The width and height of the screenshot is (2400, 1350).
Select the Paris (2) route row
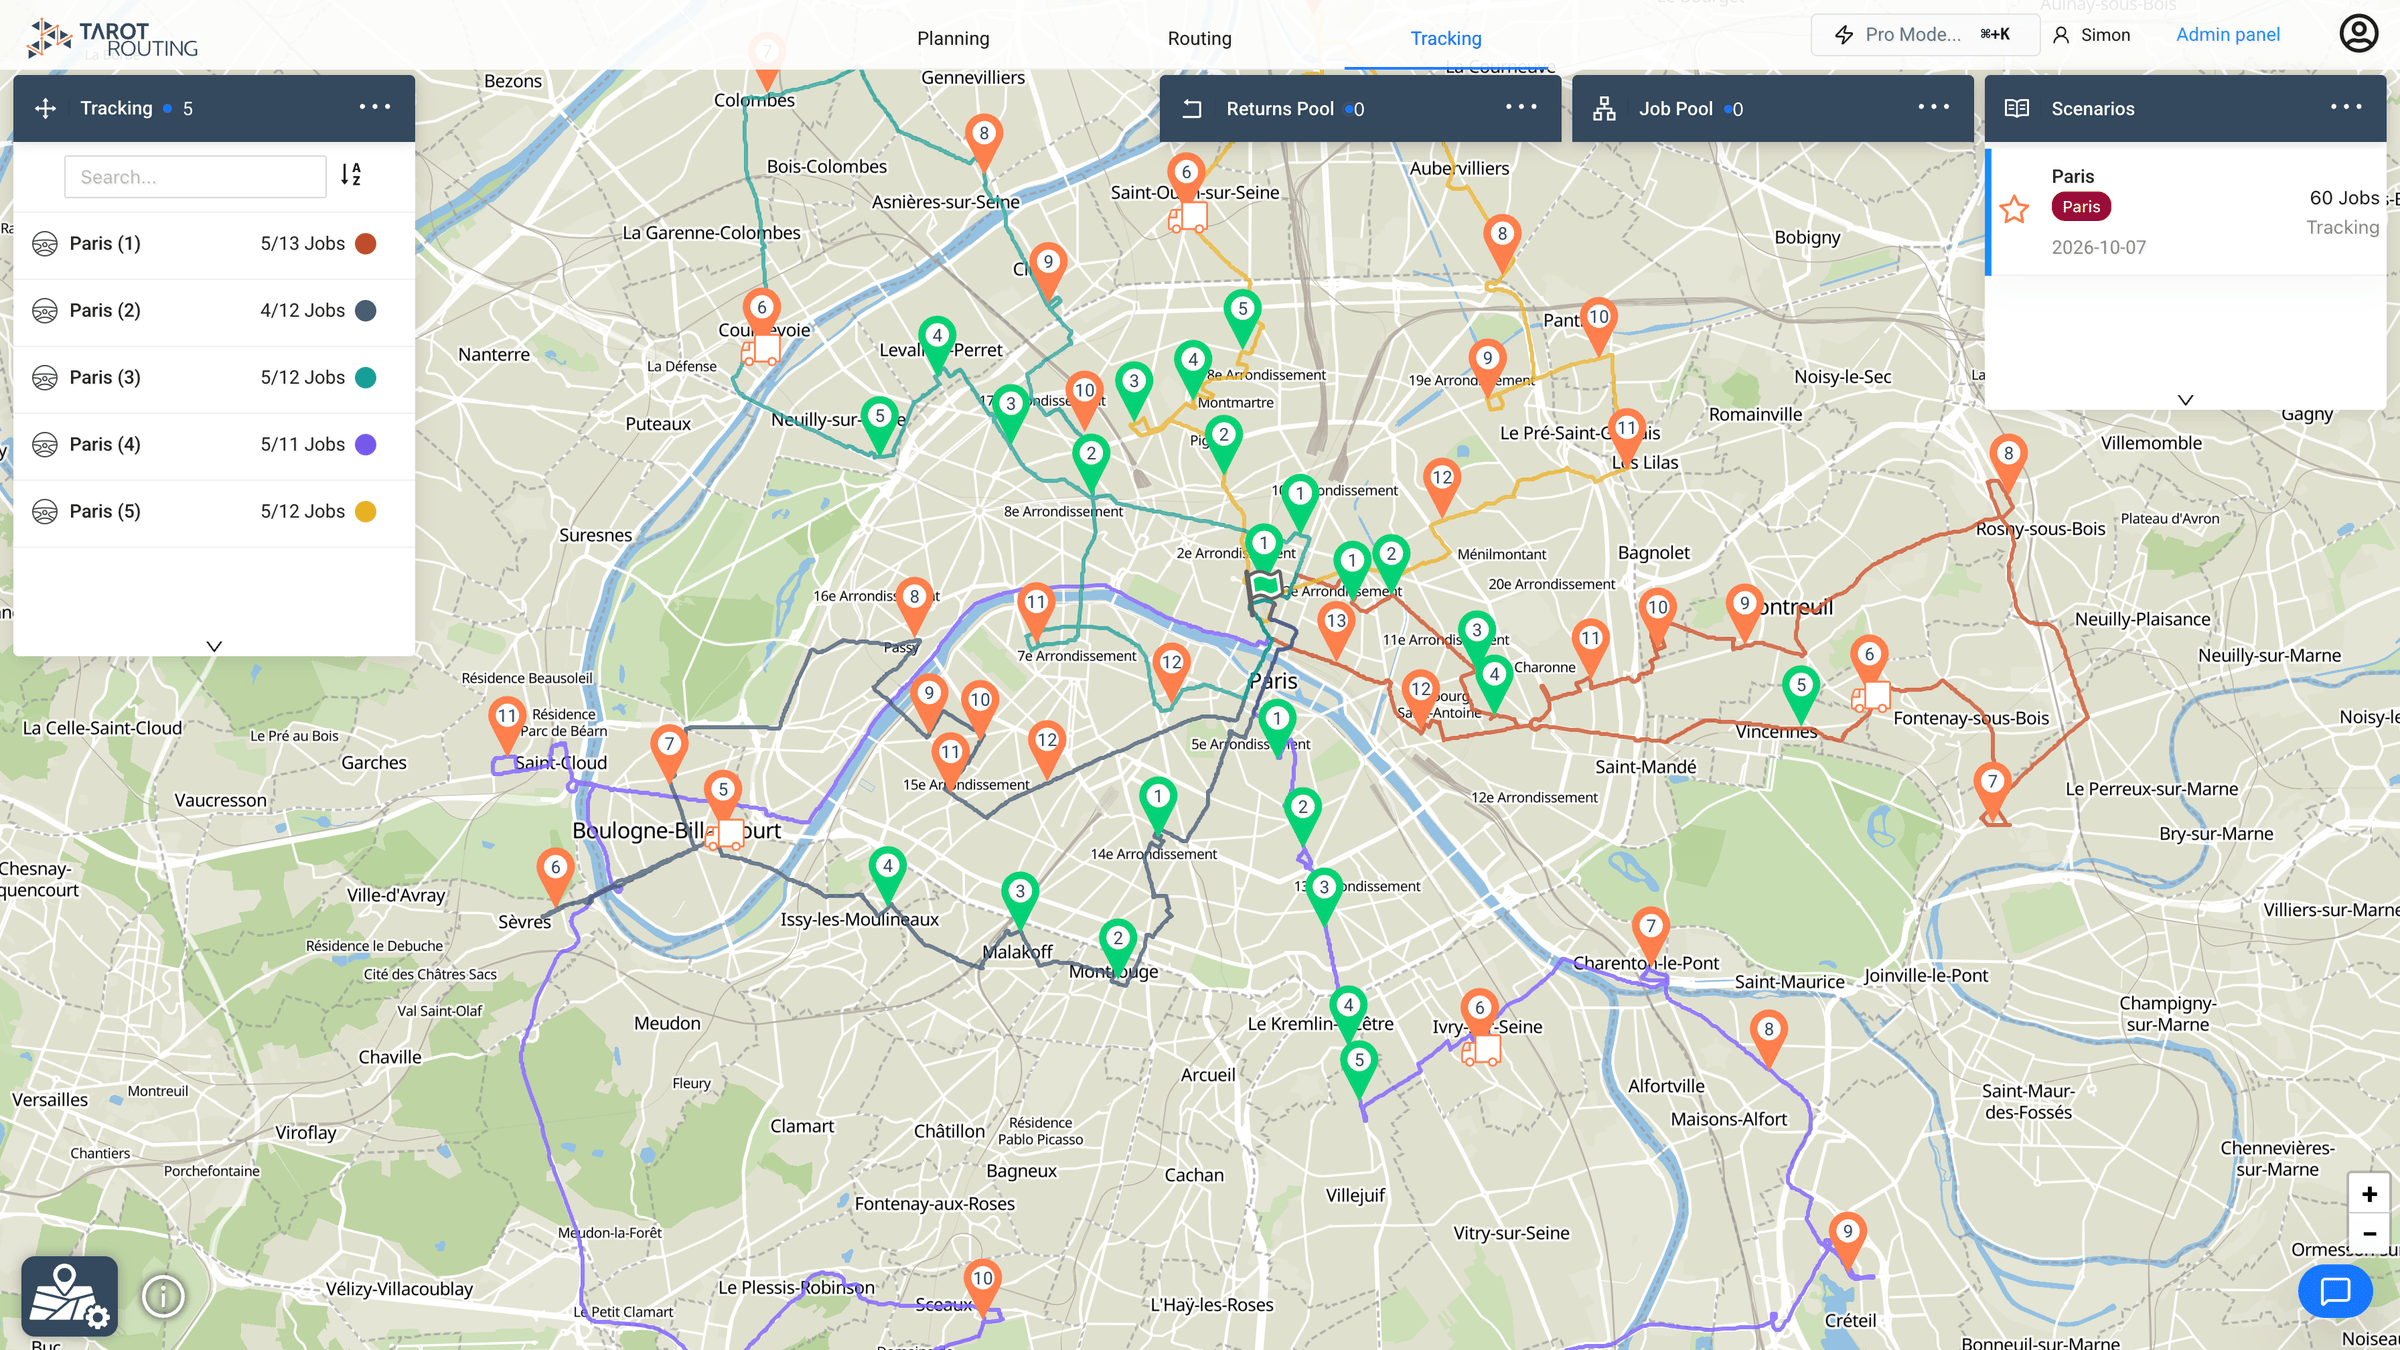click(x=214, y=311)
